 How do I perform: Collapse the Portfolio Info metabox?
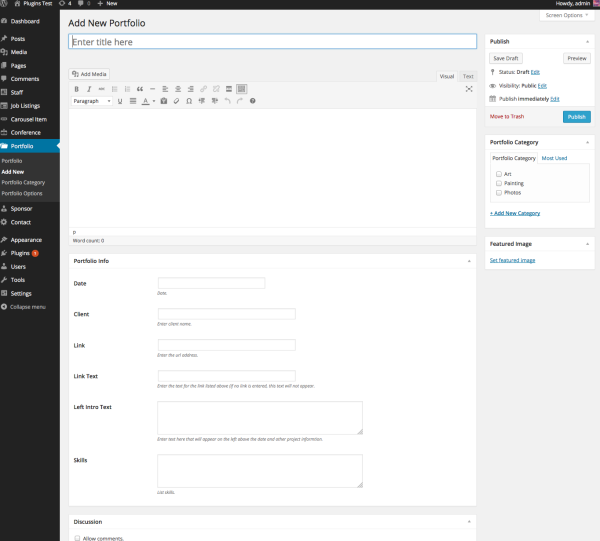[469, 261]
